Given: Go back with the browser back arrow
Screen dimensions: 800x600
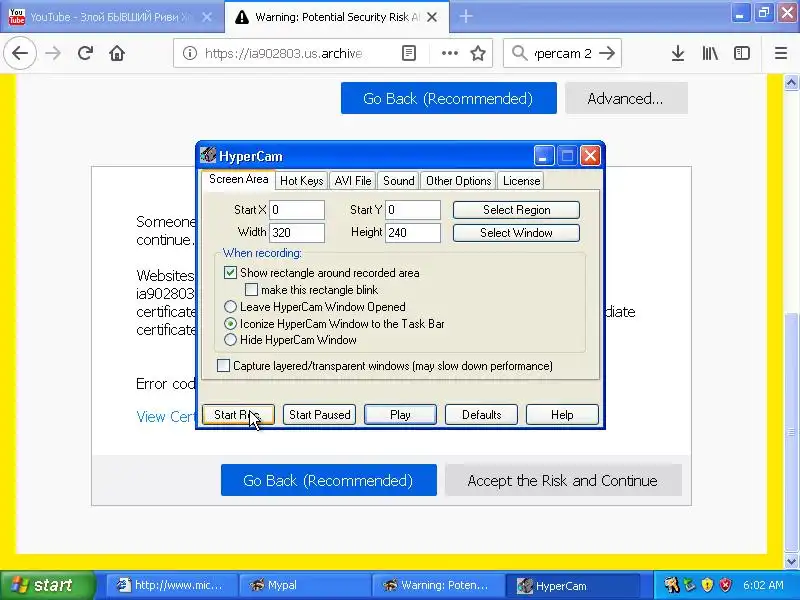Looking at the screenshot, I should [x=20, y=53].
